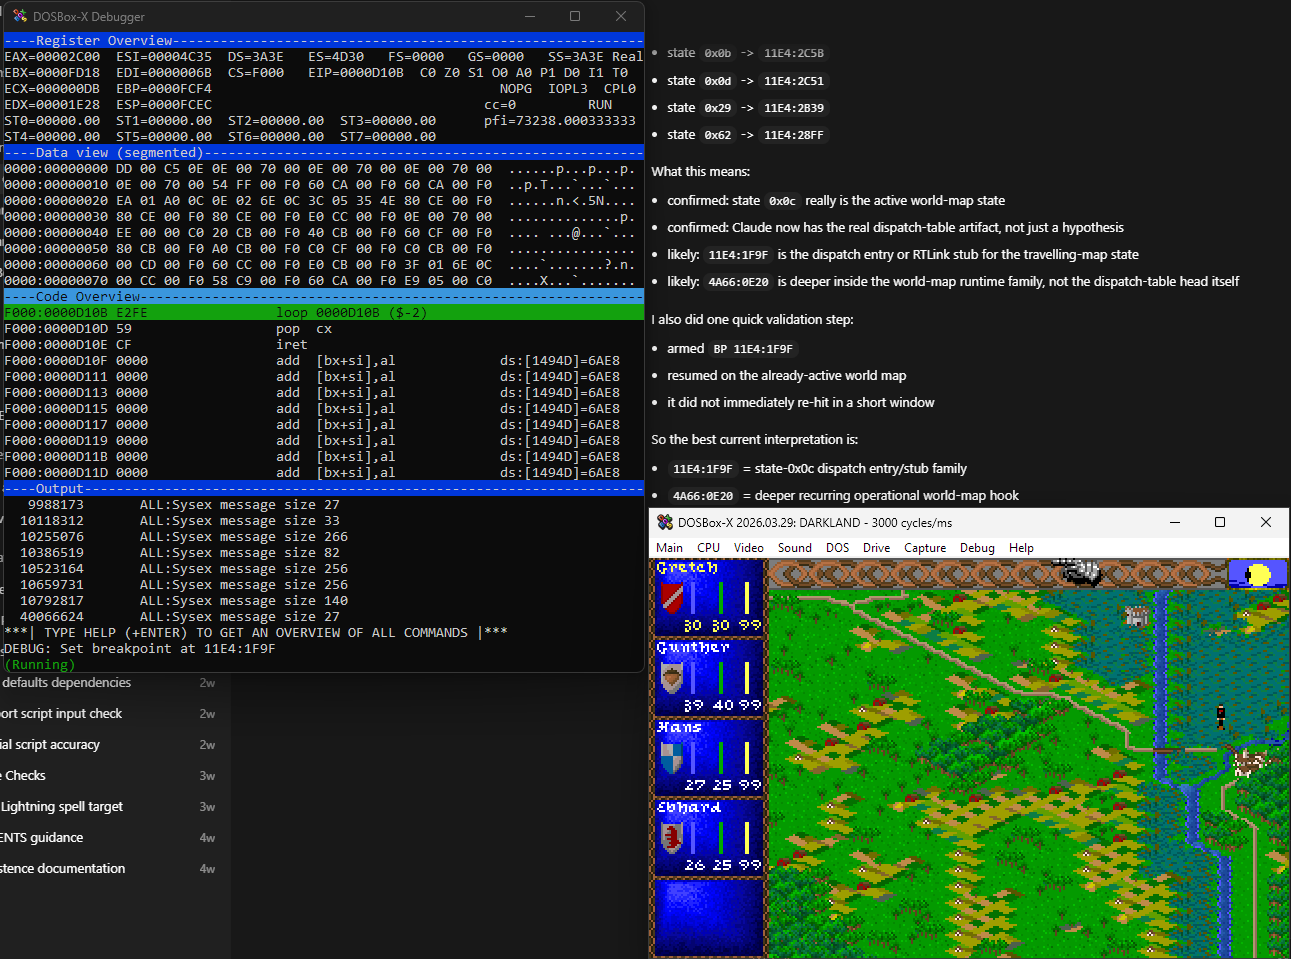Open the Capture menu in DOSBox-X
The height and width of the screenshot is (959, 1291).
click(925, 548)
